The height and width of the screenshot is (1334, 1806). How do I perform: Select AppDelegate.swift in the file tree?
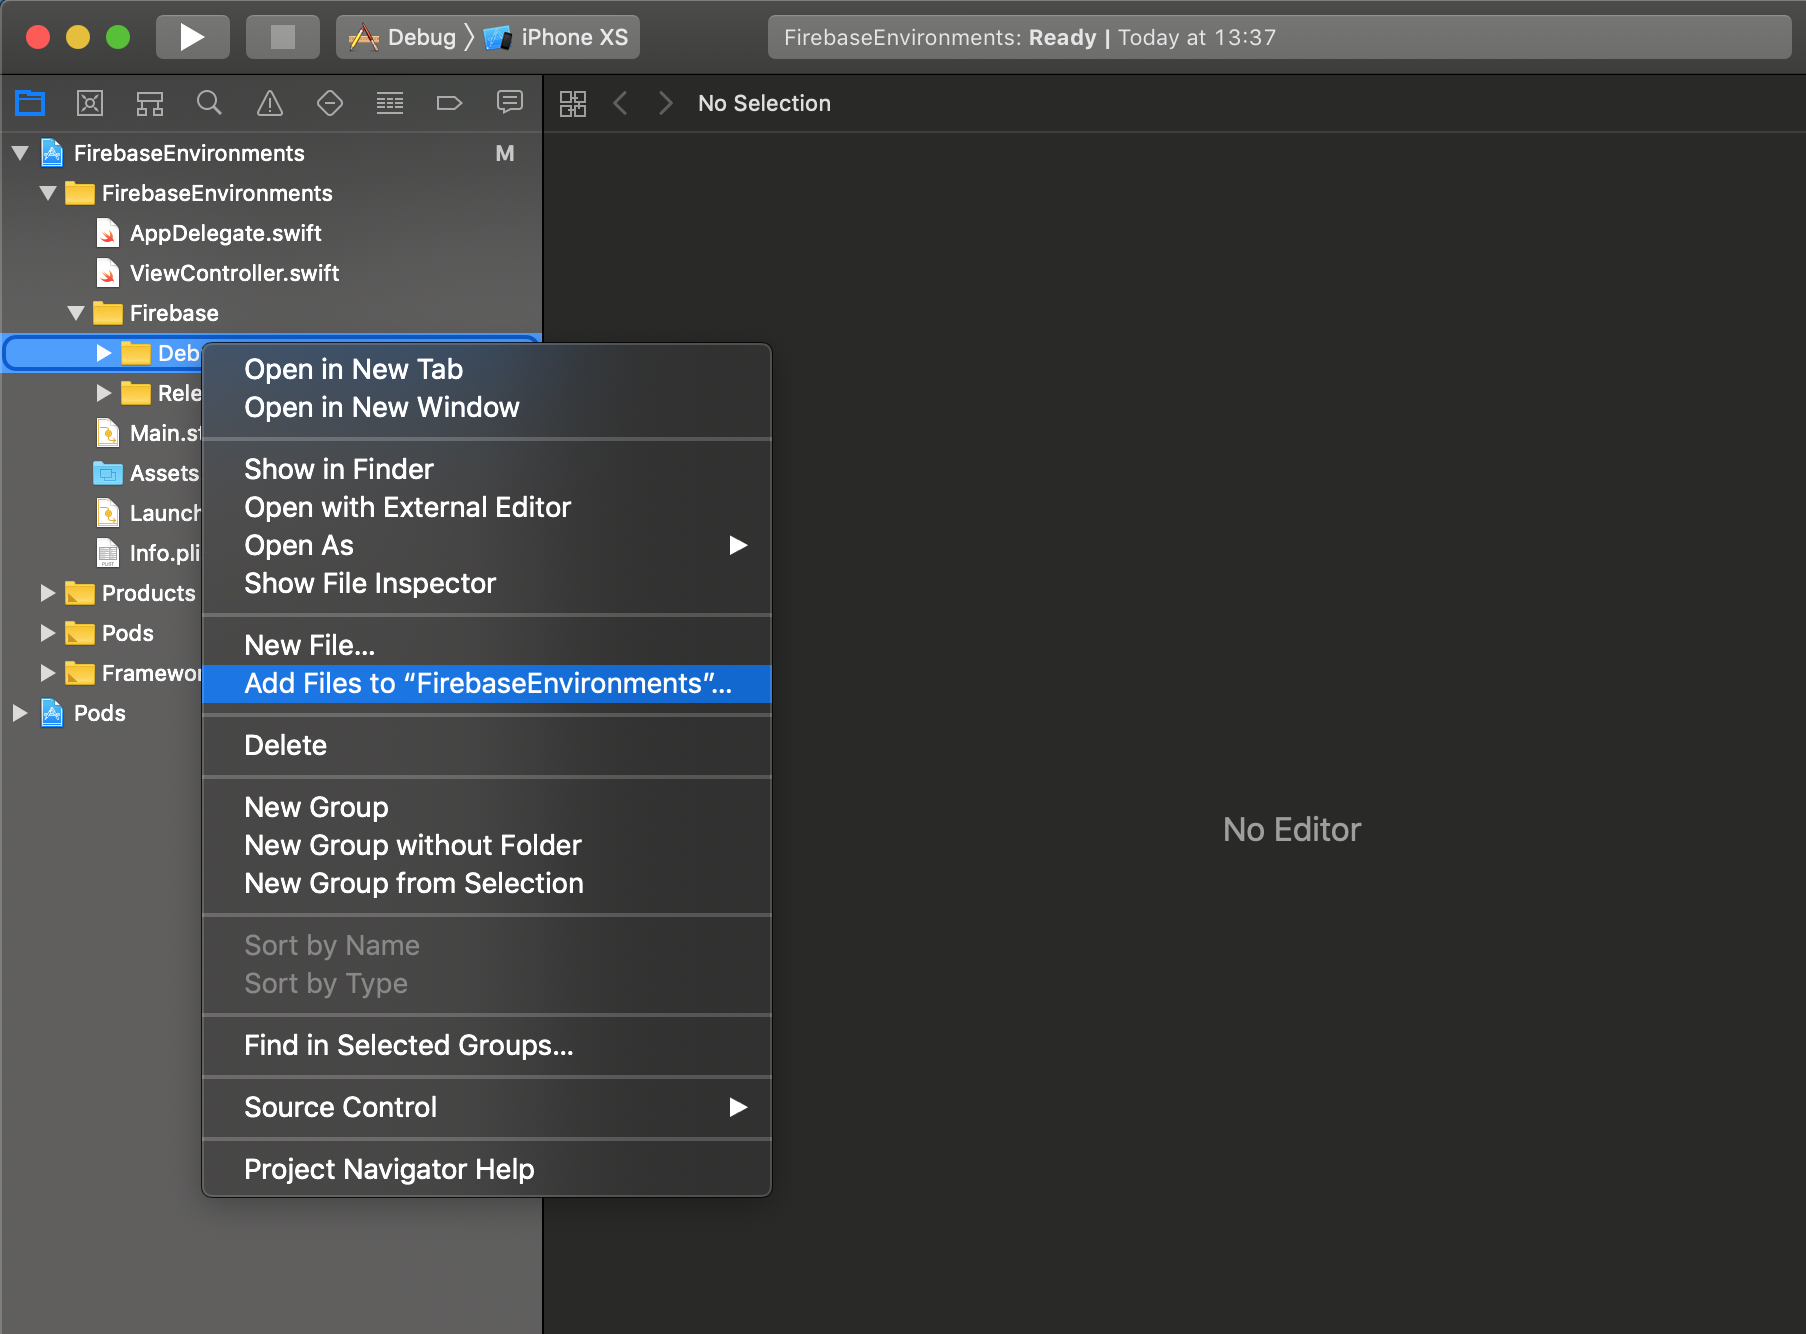pos(225,233)
